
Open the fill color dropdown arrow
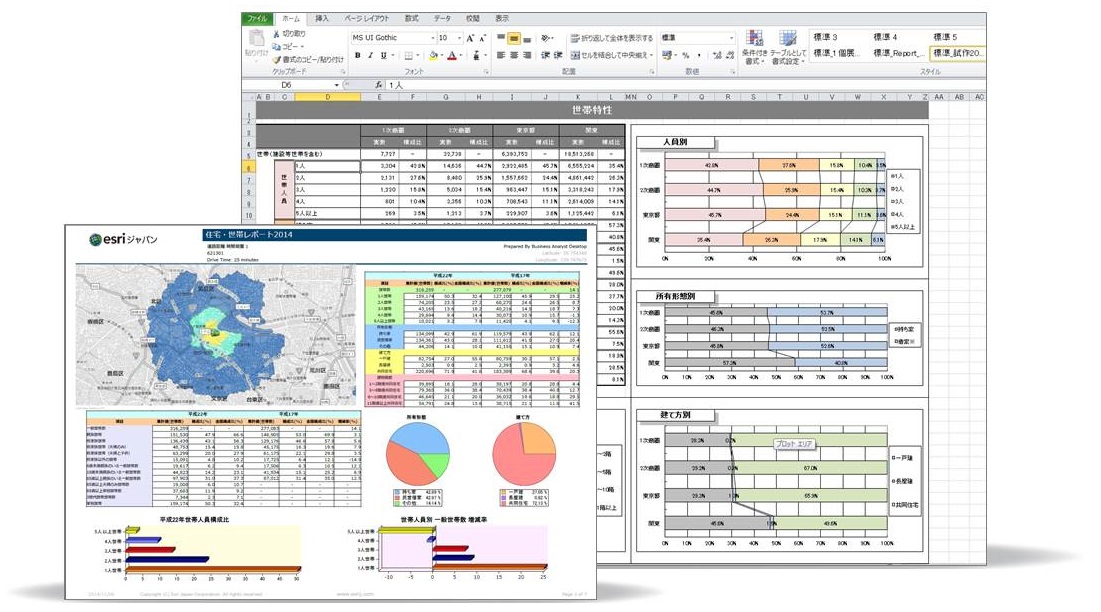[x=442, y=55]
